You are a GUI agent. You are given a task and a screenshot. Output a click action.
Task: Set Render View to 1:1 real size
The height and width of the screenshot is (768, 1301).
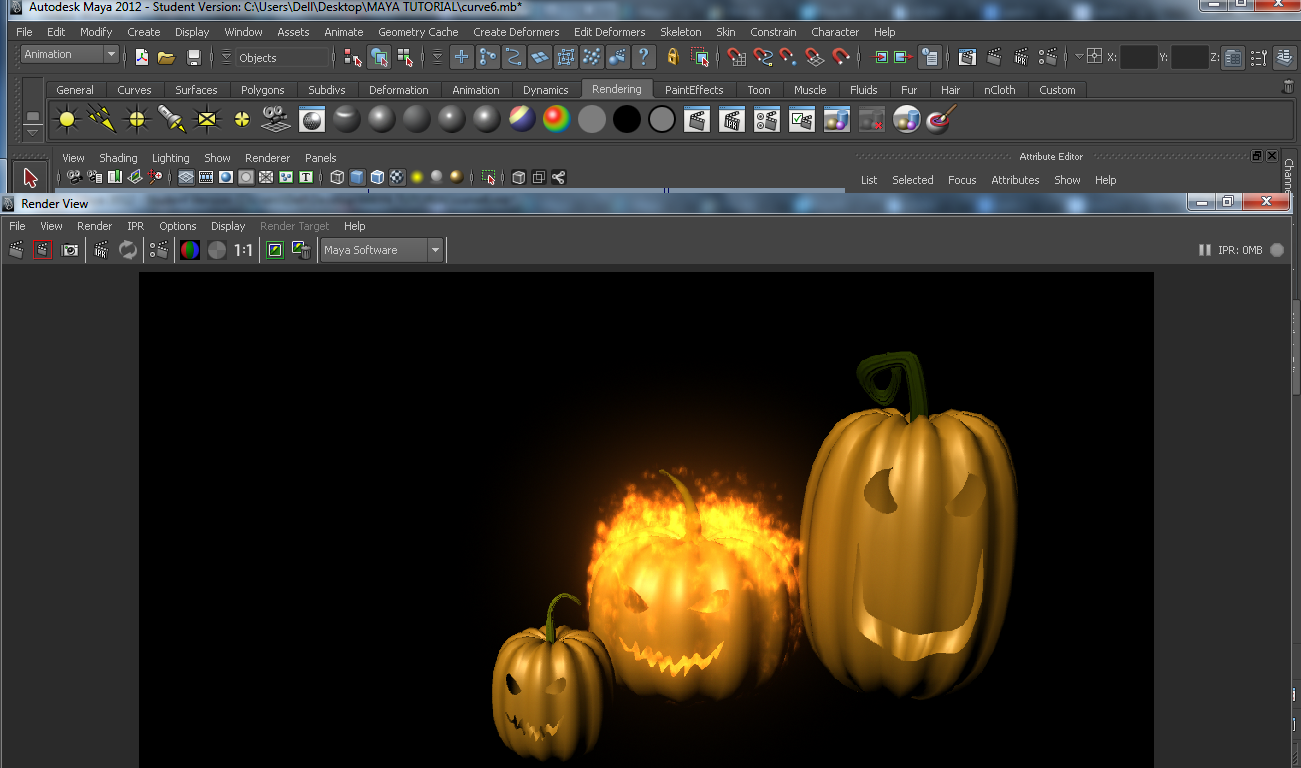pyautogui.click(x=244, y=250)
